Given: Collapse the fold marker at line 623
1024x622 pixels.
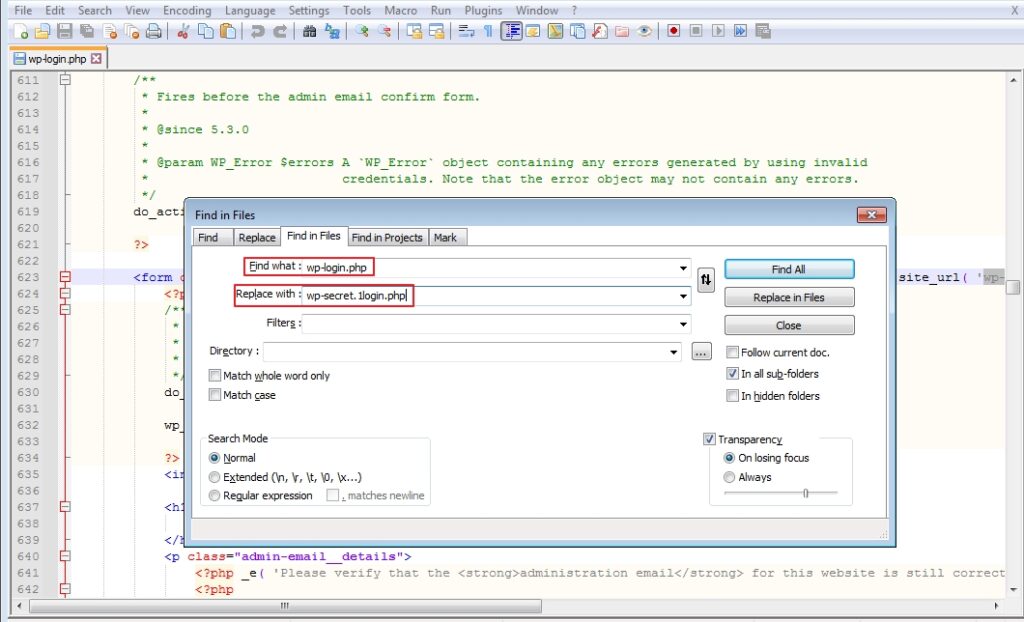Looking at the screenshot, I should click(x=65, y=277).
